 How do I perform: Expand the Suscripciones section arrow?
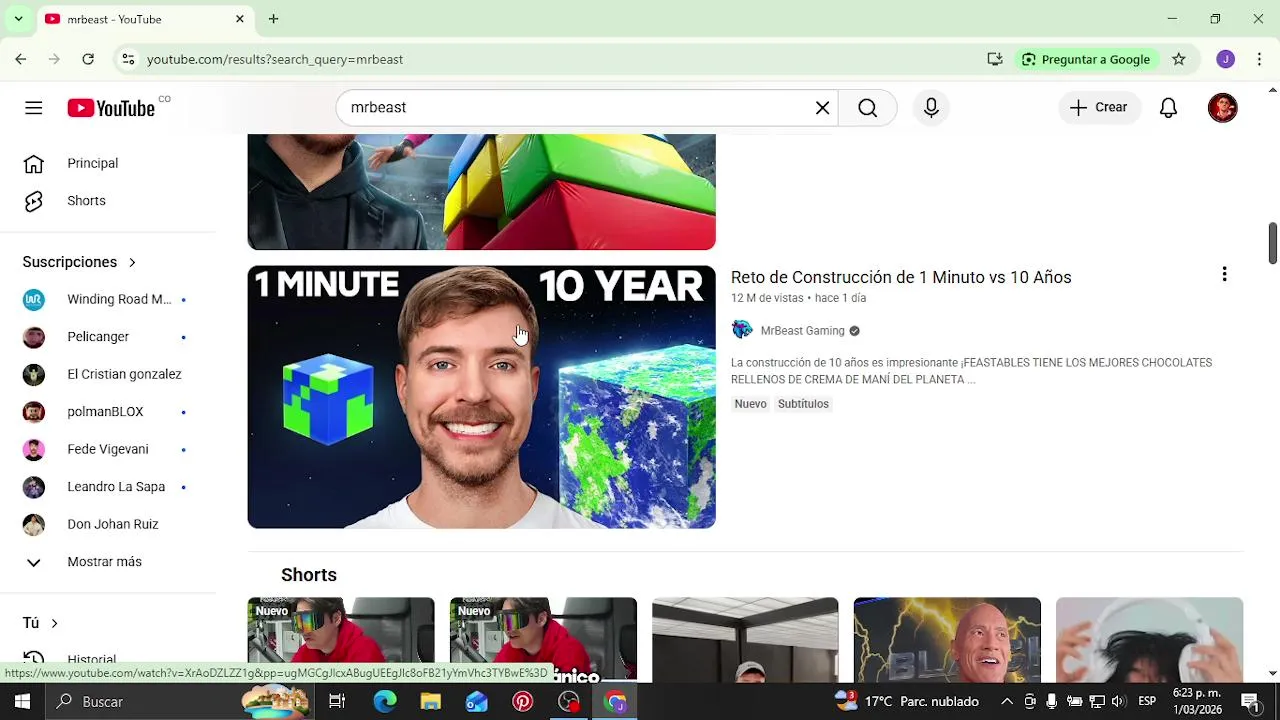click(132, 262)
